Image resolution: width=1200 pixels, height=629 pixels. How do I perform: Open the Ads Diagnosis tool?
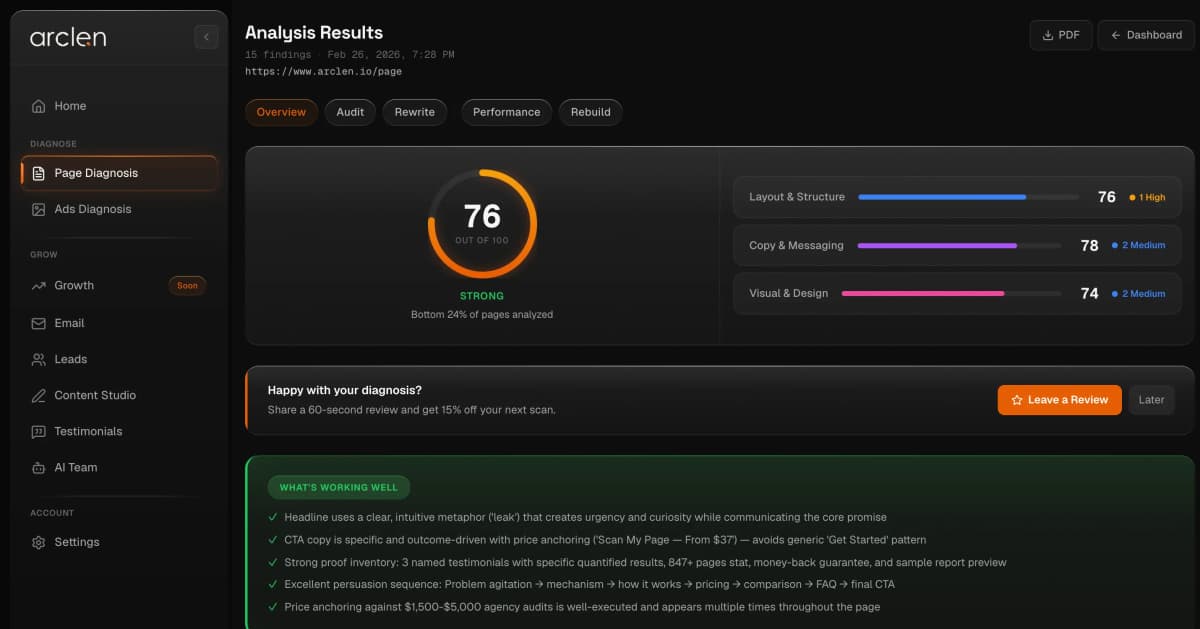(x=40, y=209)
